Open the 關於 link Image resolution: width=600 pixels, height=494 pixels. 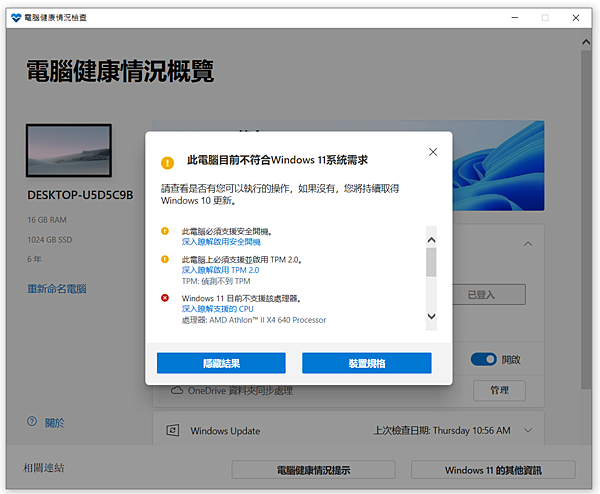(54, 423)
